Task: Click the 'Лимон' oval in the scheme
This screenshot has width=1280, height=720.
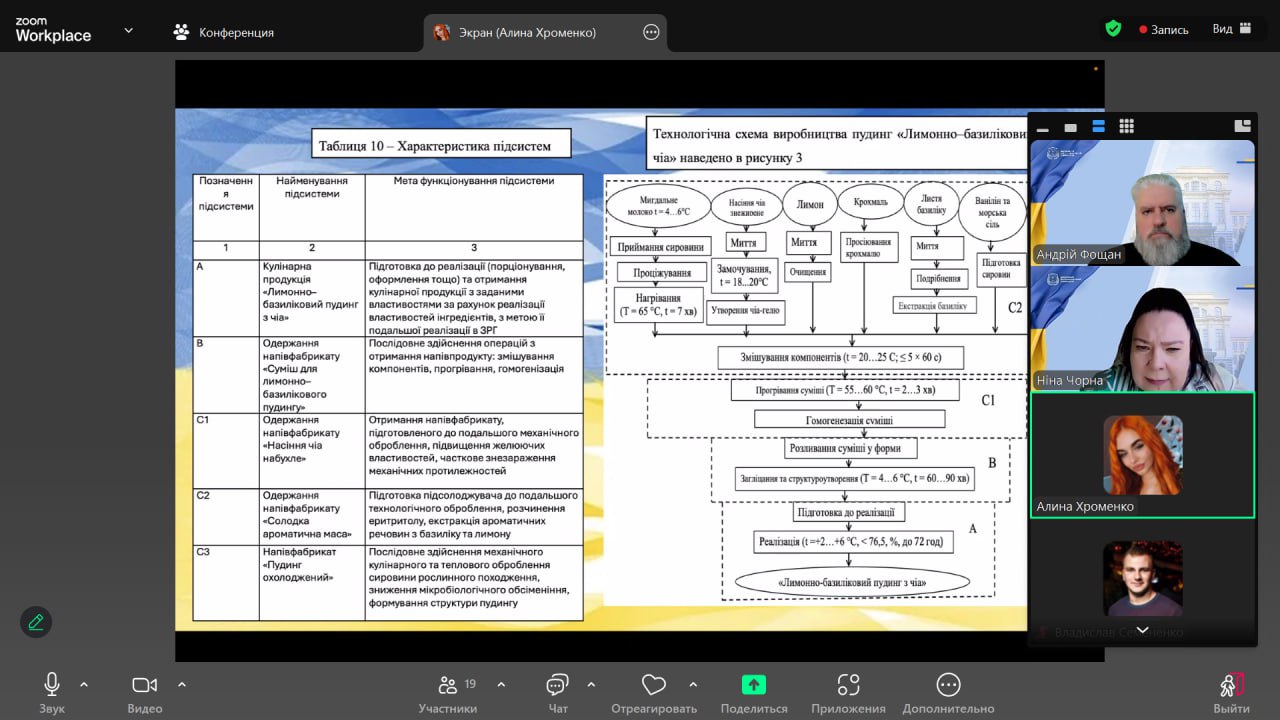Action: (810, 205)
